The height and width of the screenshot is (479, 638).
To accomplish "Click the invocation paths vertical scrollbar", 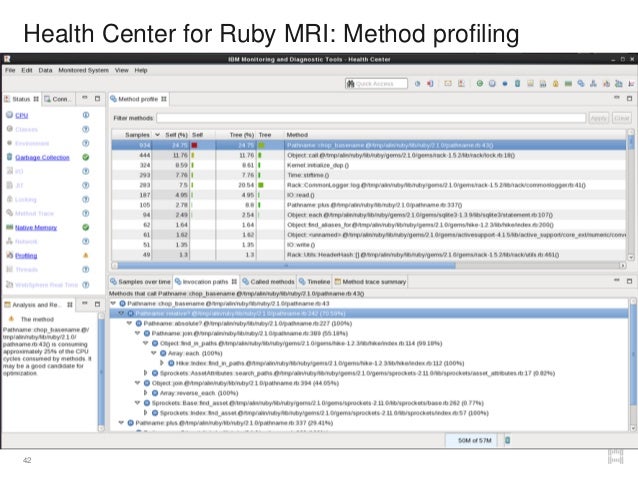I will 633,354.
